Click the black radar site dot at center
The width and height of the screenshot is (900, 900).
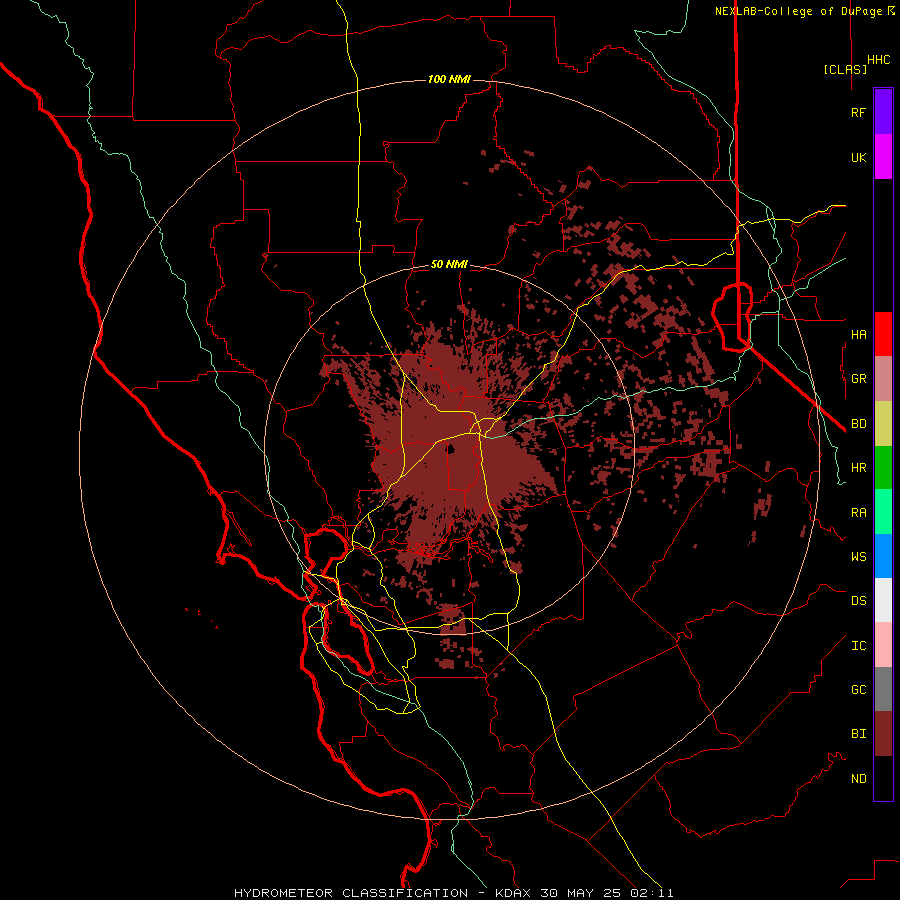pyautogui.click(x=450, y=449)
